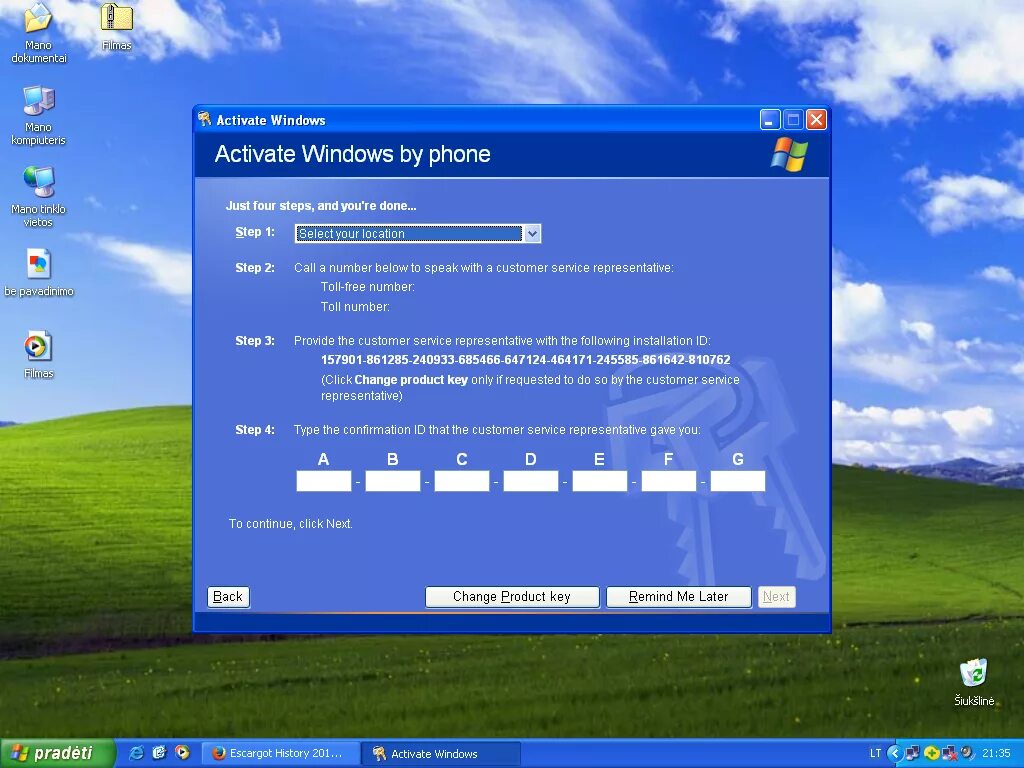The width and height of the screenshot is (1024, 768).
Task: Open the pradėti start menu
Action: (57, 753)
